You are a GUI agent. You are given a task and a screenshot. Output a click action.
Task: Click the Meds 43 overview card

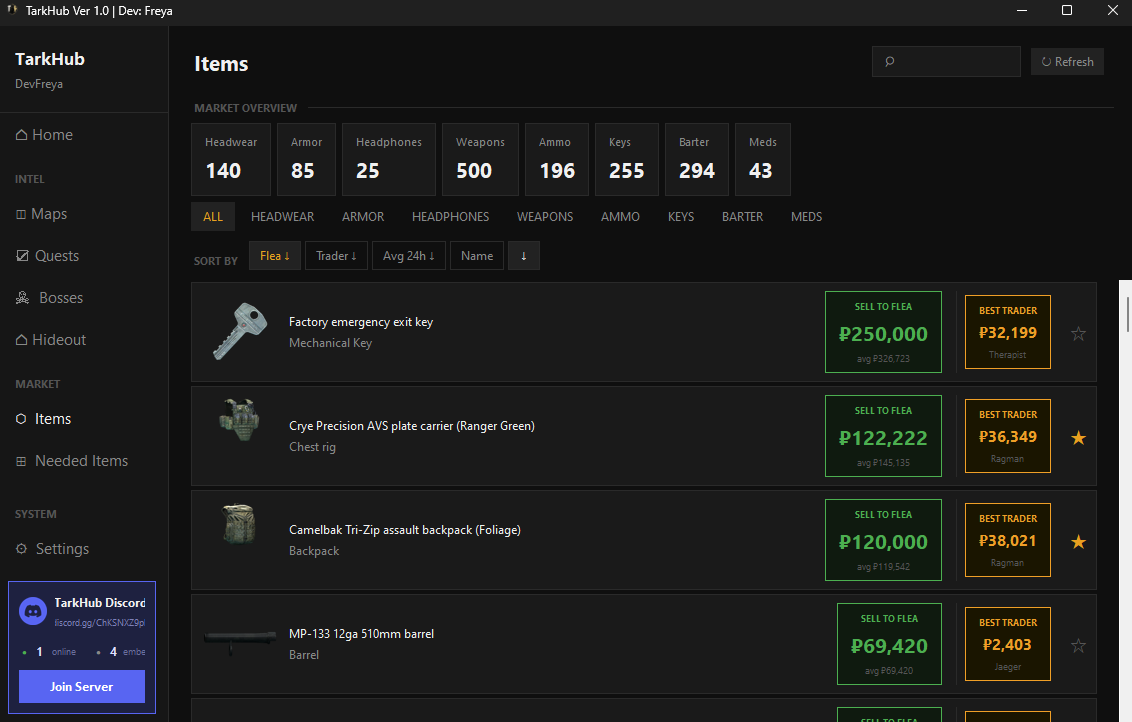[x=762, y=160]
